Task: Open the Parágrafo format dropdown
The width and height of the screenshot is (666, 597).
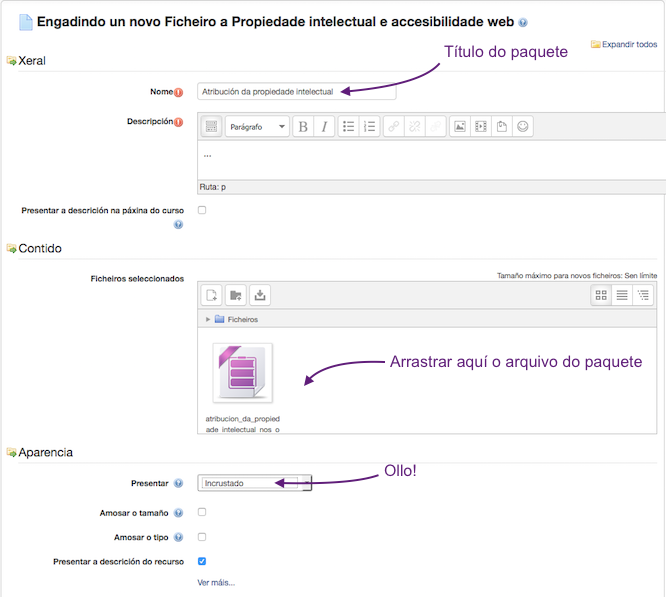Action: [257, 127]
